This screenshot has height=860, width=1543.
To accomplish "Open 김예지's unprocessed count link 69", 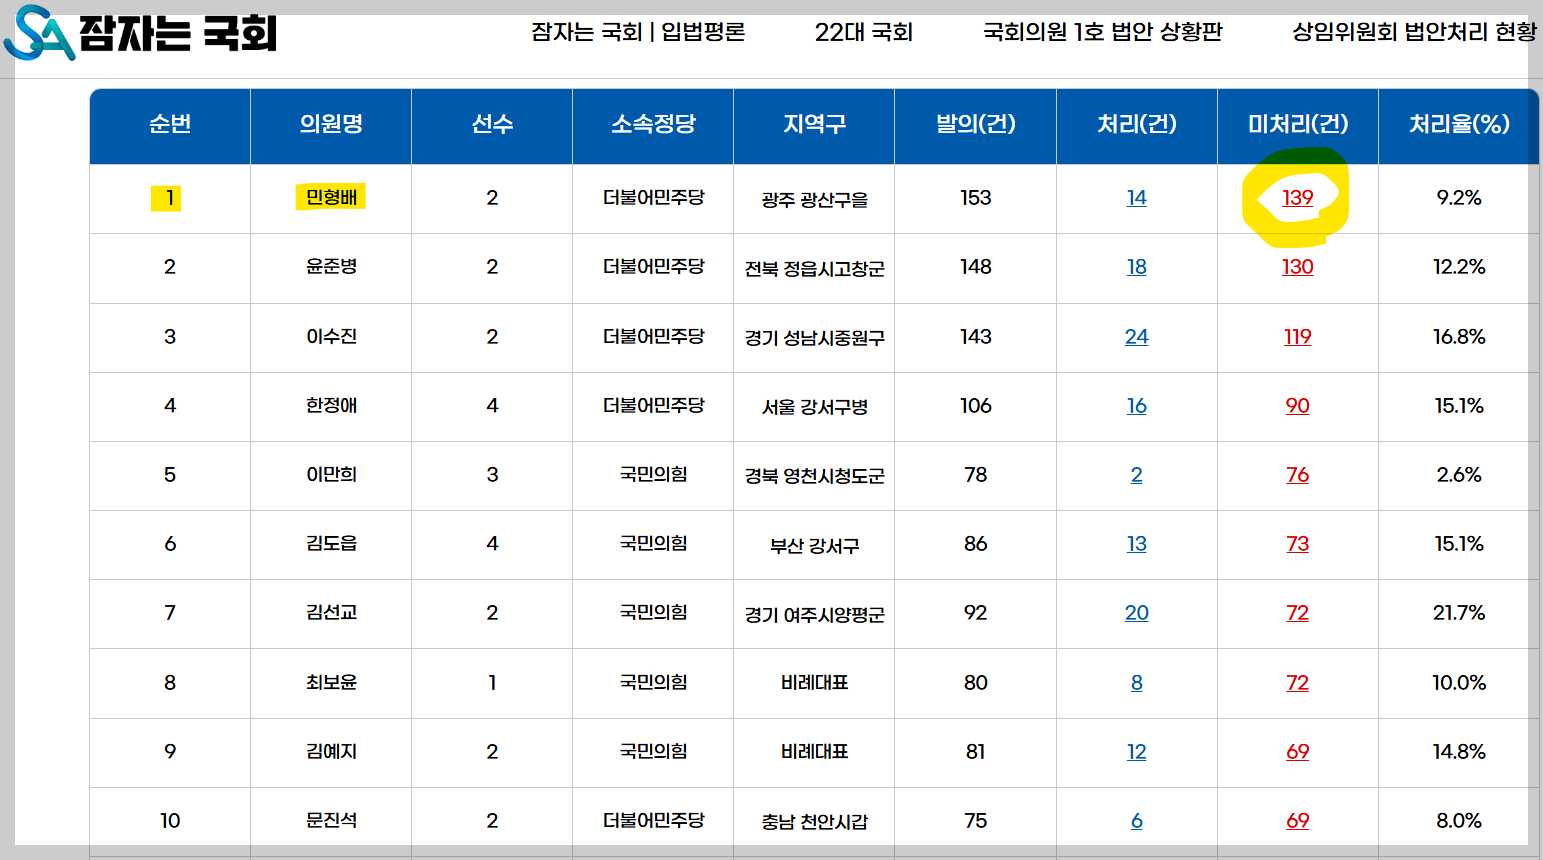I will (x=1298, y=752).
